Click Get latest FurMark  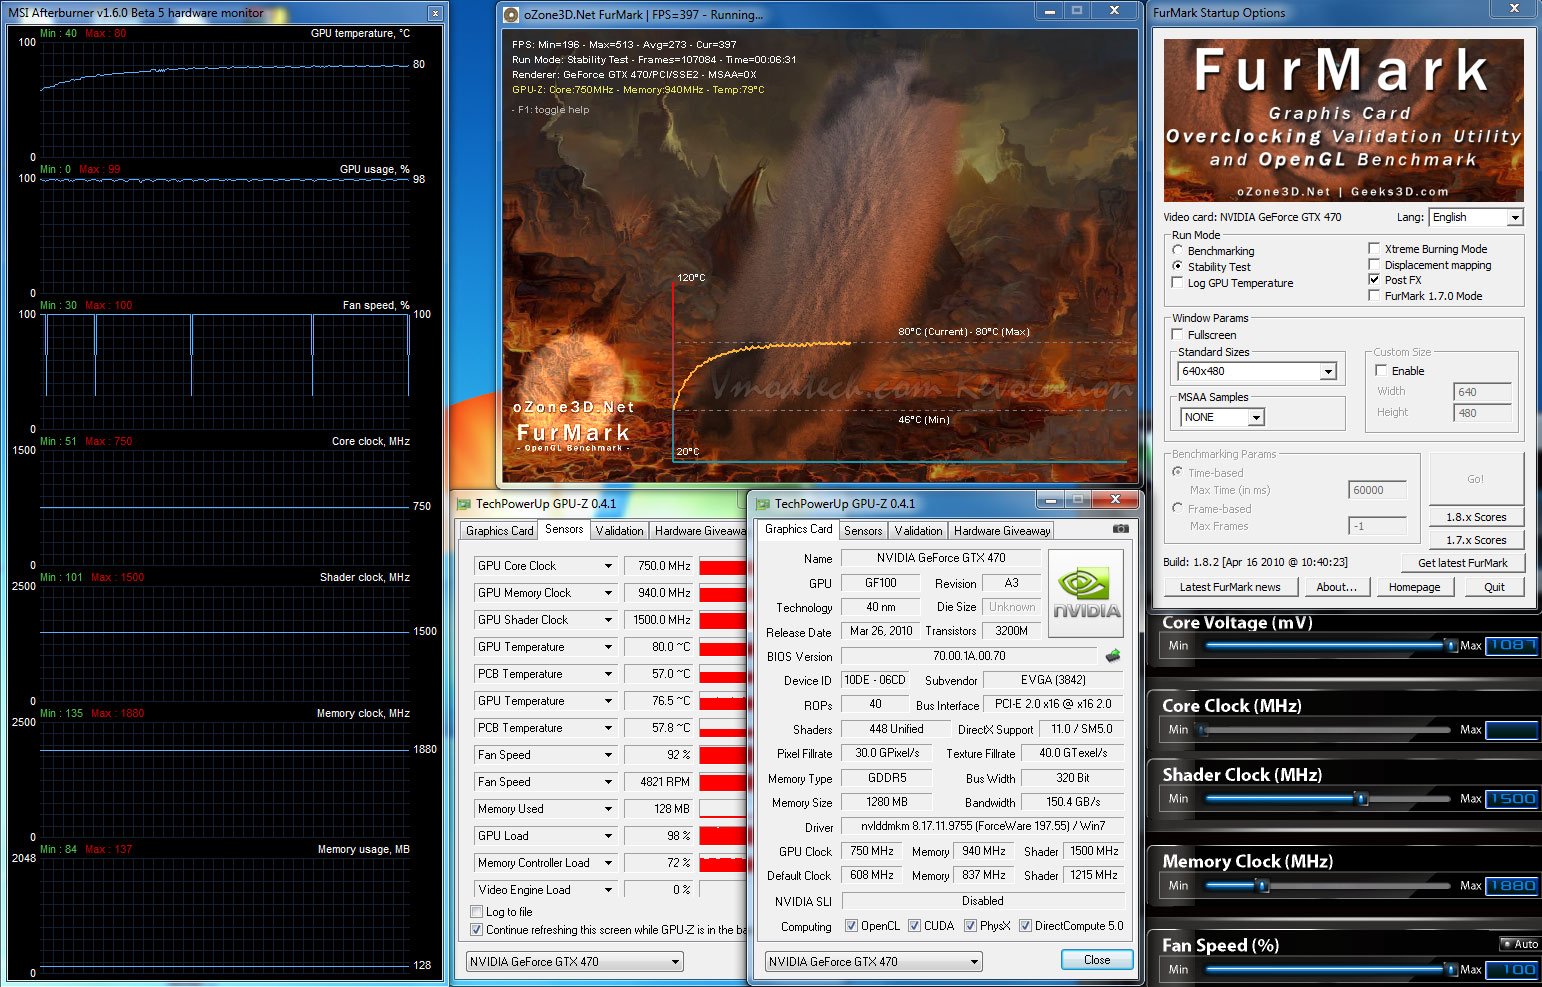(1462, 563)
